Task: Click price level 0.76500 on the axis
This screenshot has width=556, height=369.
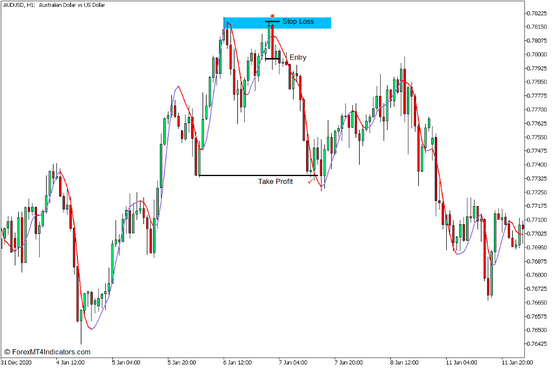Action: click(x=536, y=330)
